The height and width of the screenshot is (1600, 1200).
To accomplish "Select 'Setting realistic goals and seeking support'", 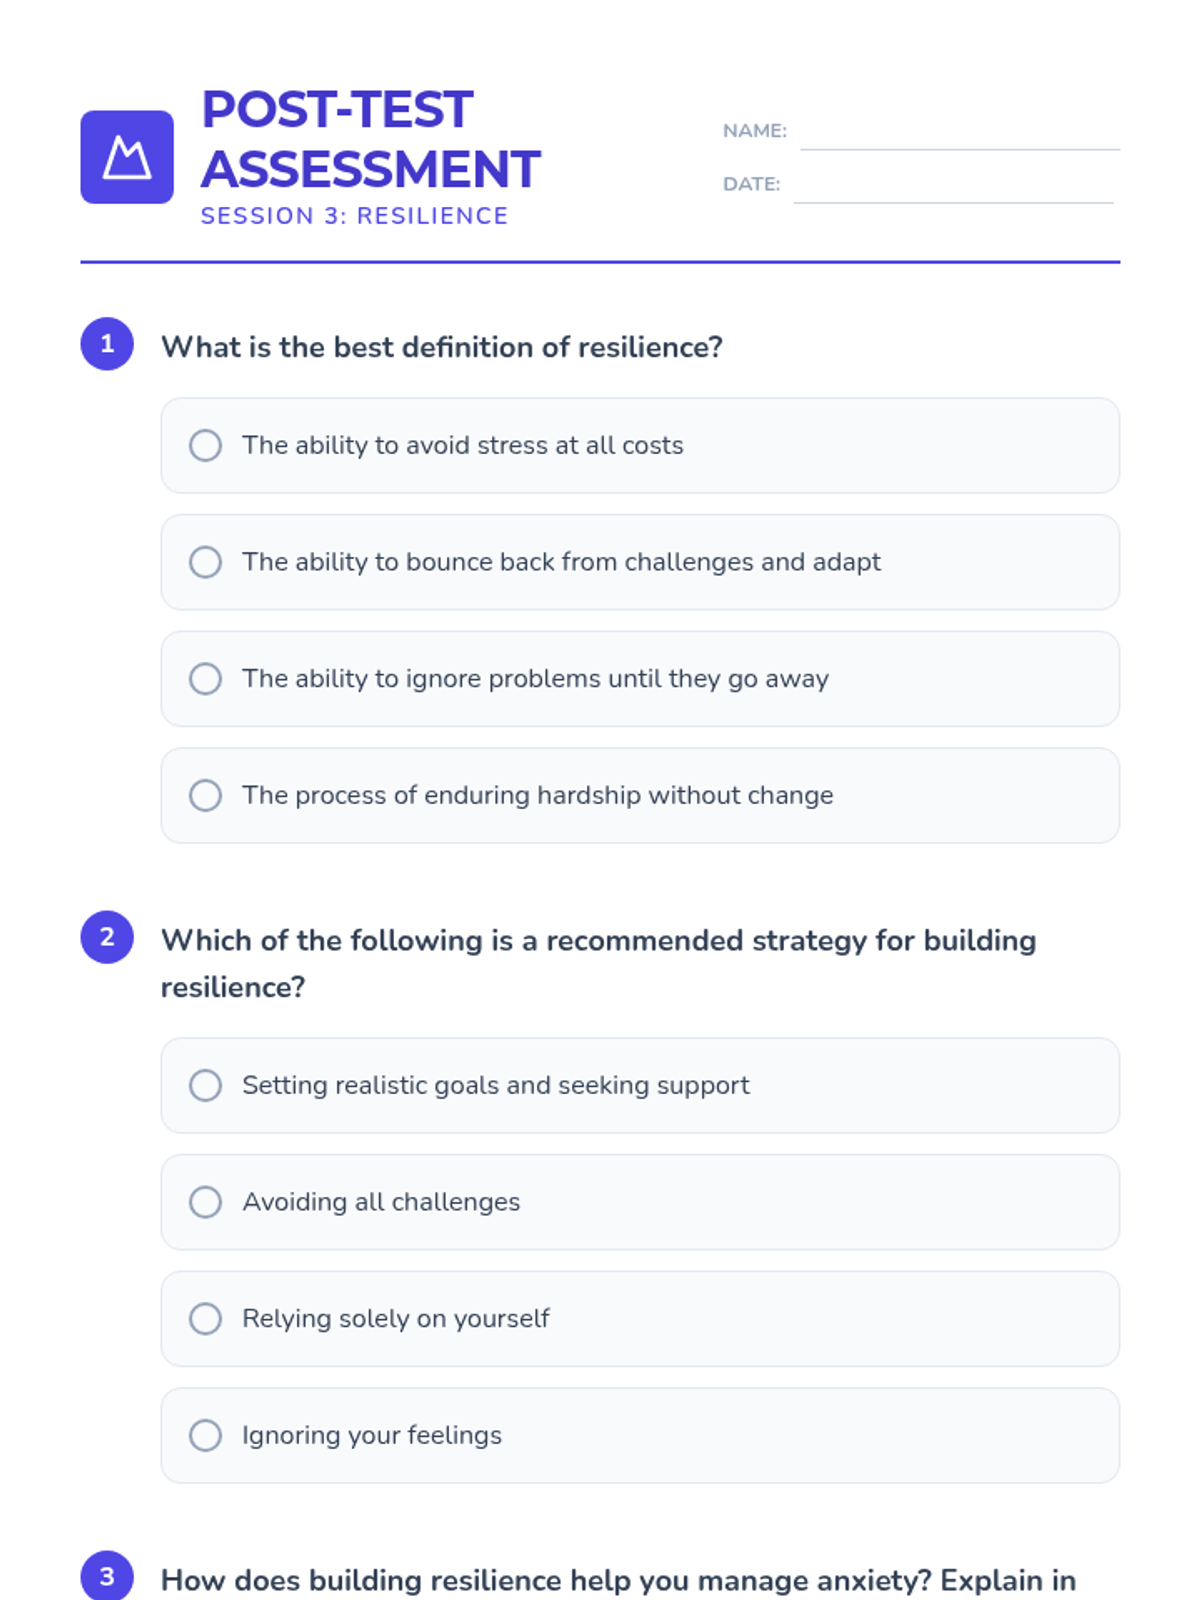I will (x=206, y=1085).
